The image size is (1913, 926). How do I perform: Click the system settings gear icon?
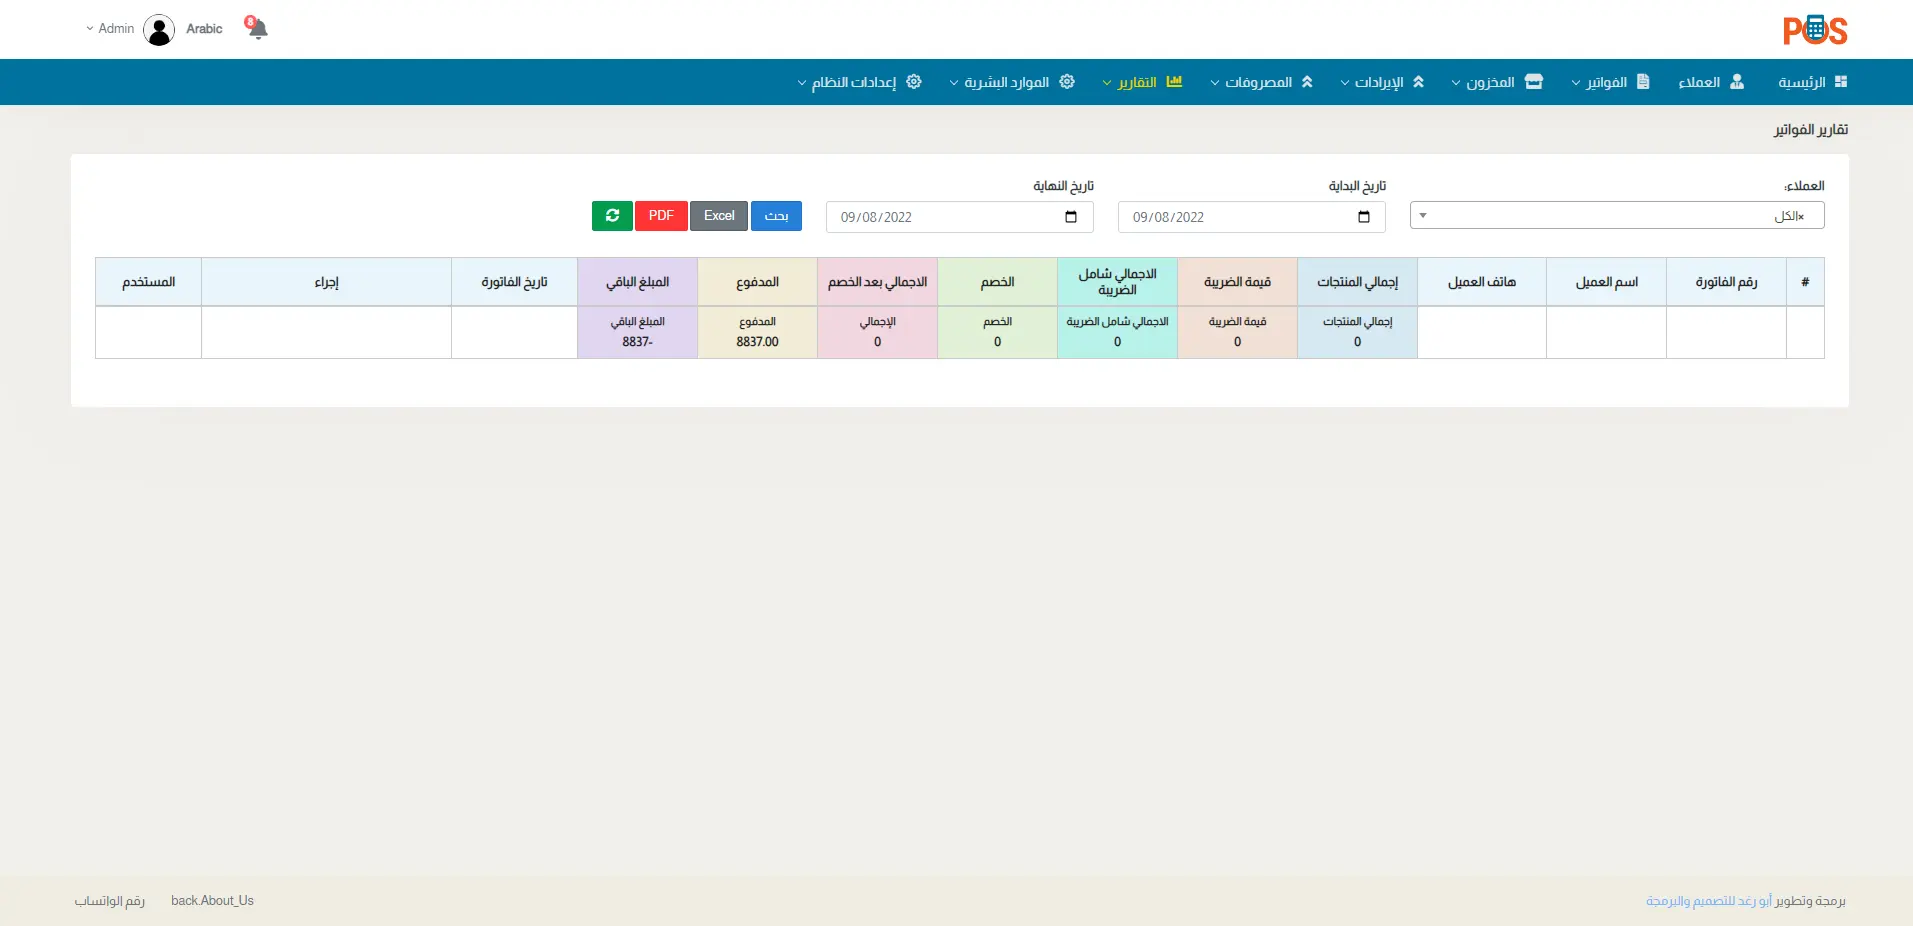point(913,82)
